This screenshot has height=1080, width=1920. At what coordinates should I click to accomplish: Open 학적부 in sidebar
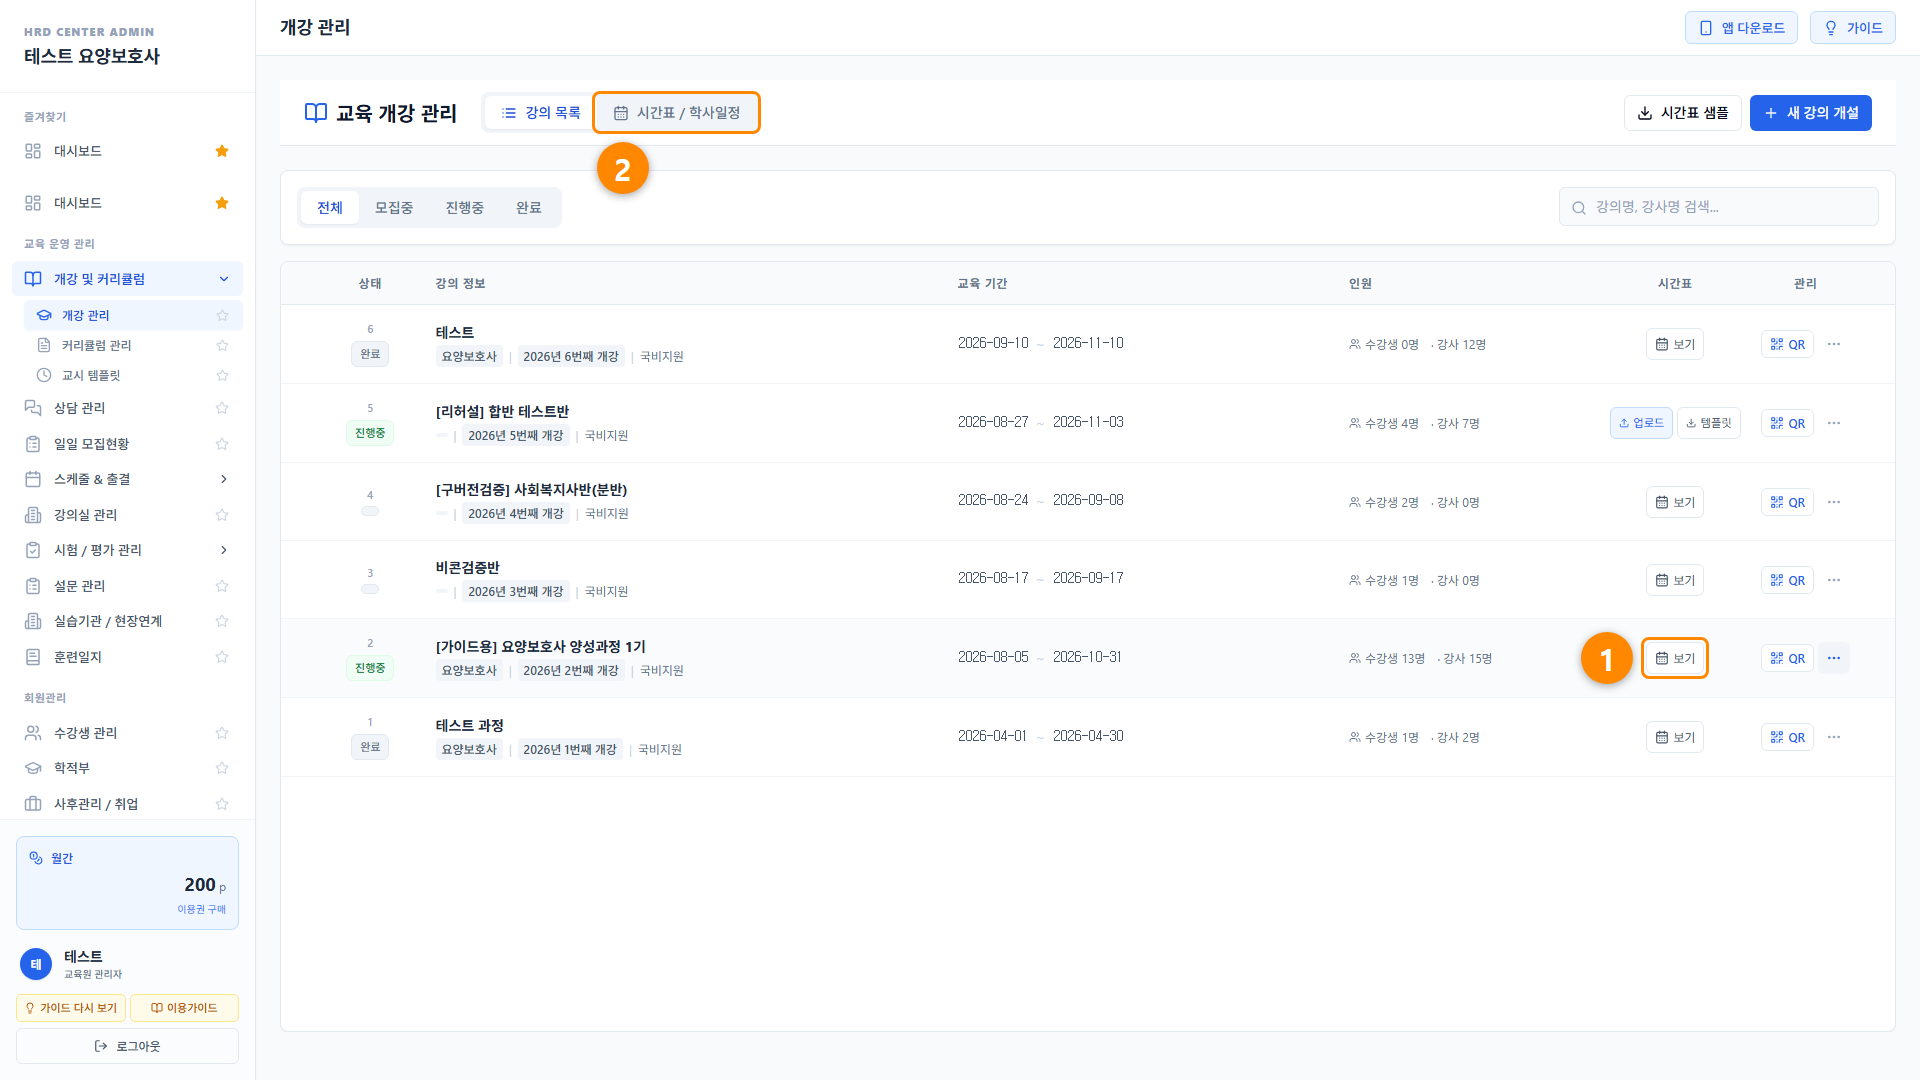point(72,768)
